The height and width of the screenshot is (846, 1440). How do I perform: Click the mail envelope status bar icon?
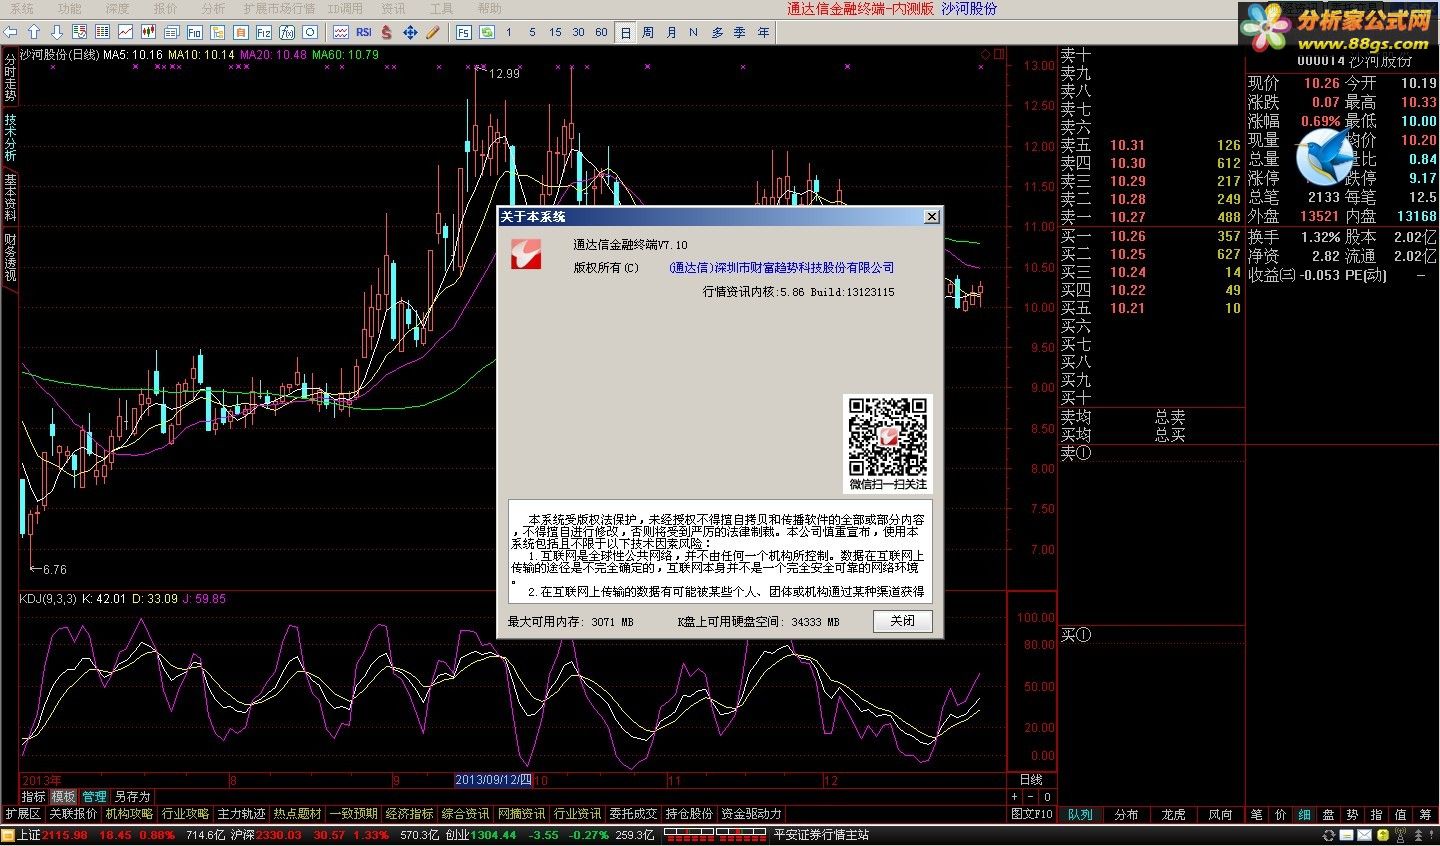1364,835
